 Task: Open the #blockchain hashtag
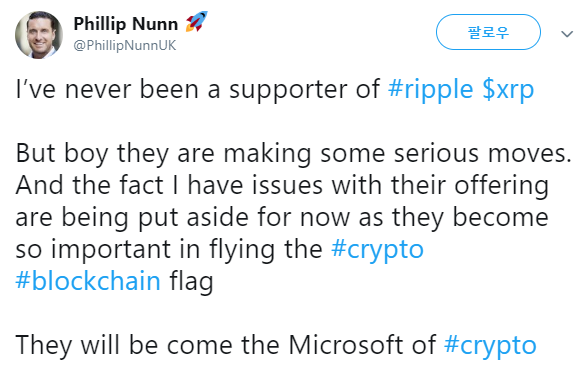coord(88,281)
